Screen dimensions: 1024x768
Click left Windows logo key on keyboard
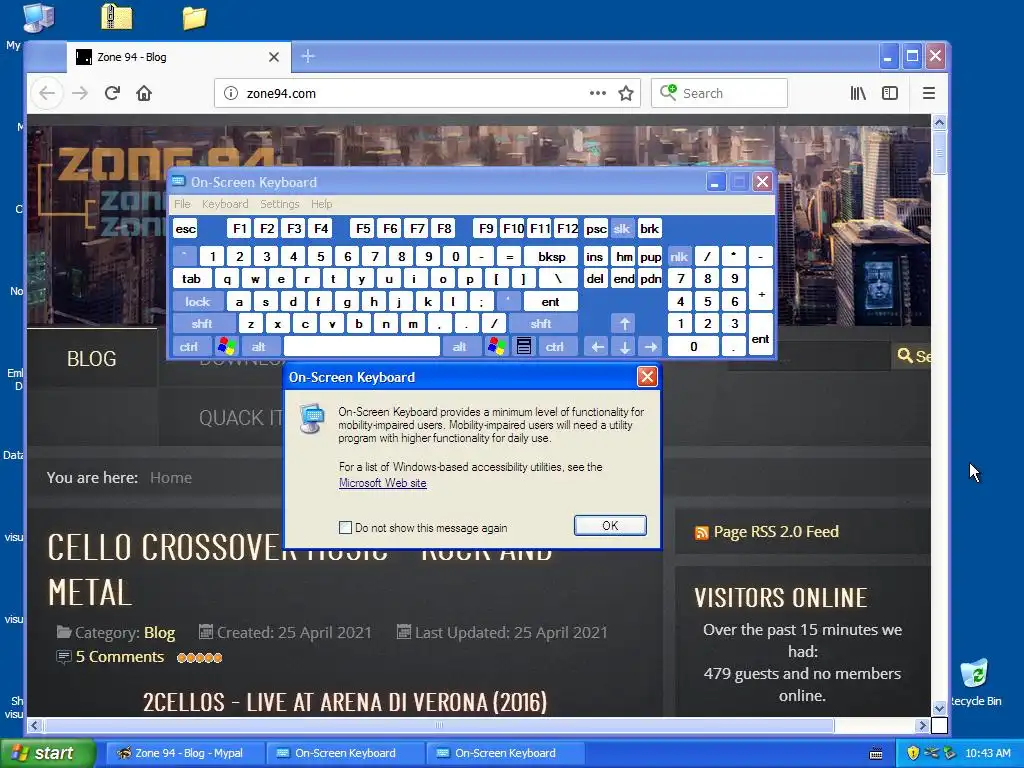click(x=227, y=346)
